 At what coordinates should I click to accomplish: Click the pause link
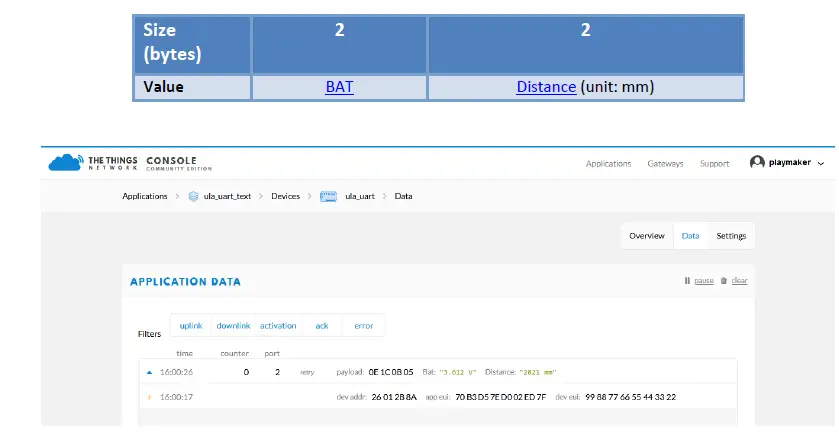coord(704,281)
